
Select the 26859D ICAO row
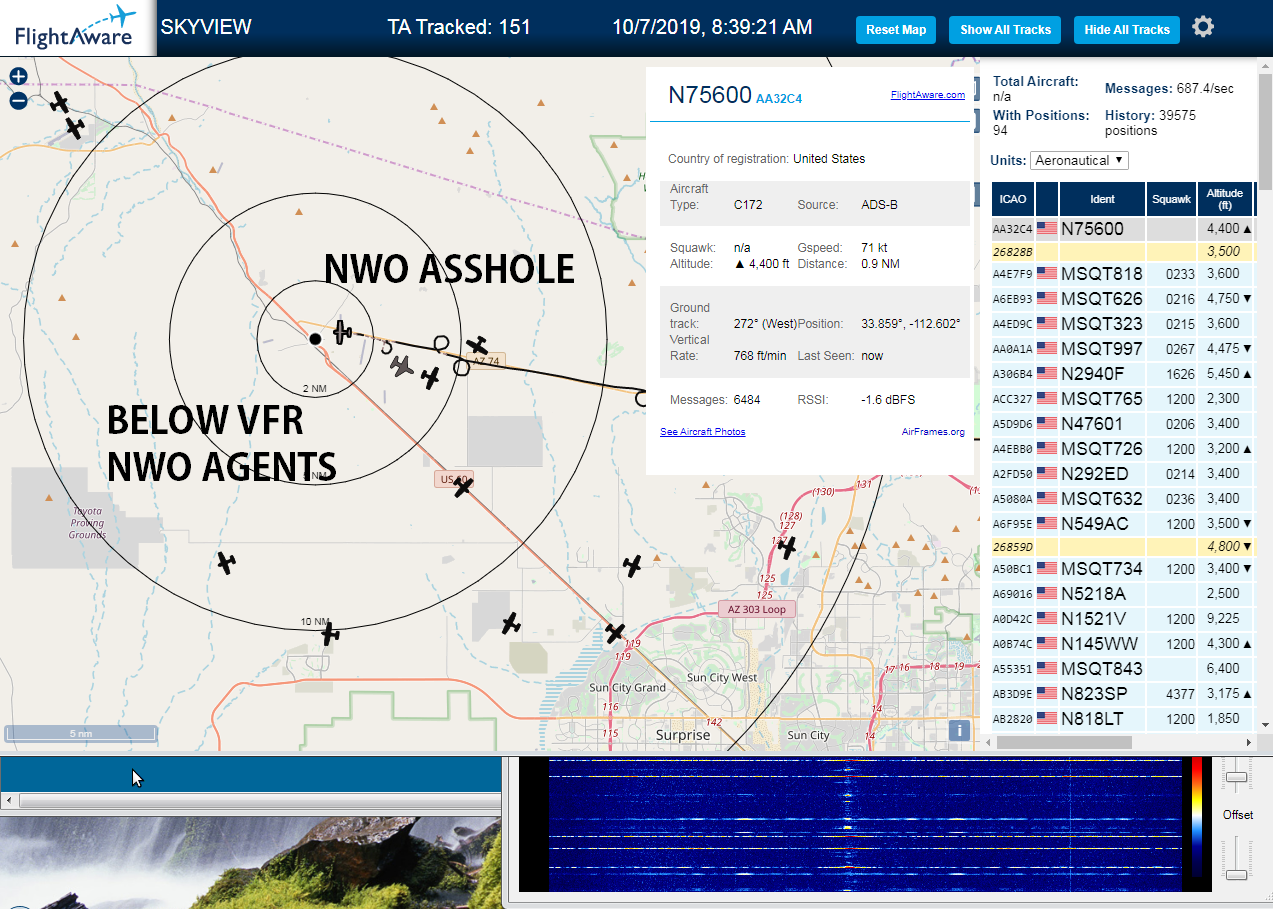click(x=1123, y=547)
